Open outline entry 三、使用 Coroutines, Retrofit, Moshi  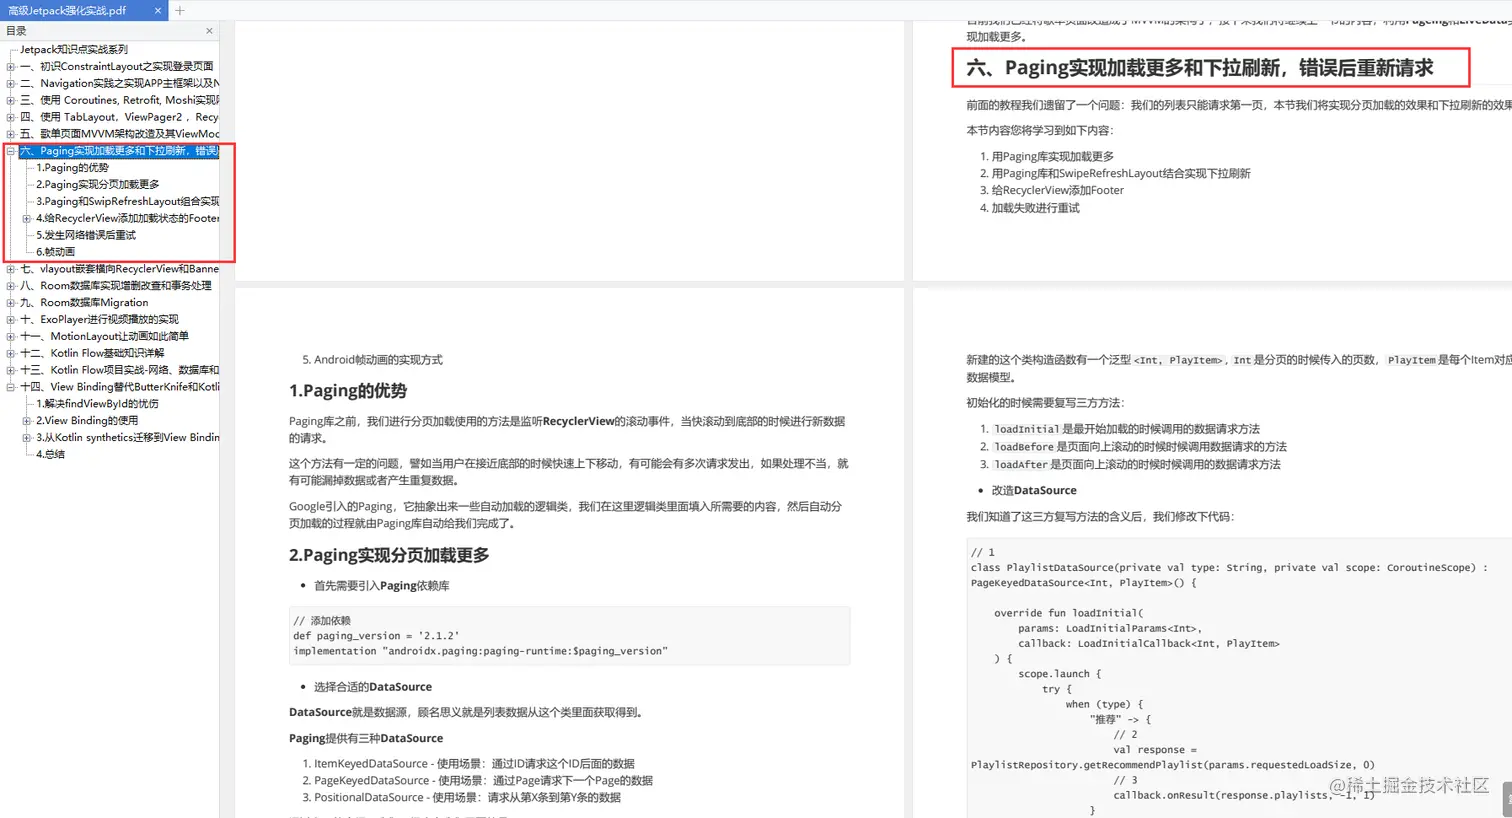[x=120, y=100]
